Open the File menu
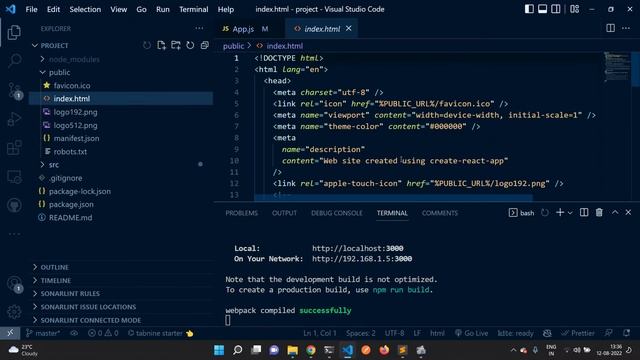 (31, 9)
